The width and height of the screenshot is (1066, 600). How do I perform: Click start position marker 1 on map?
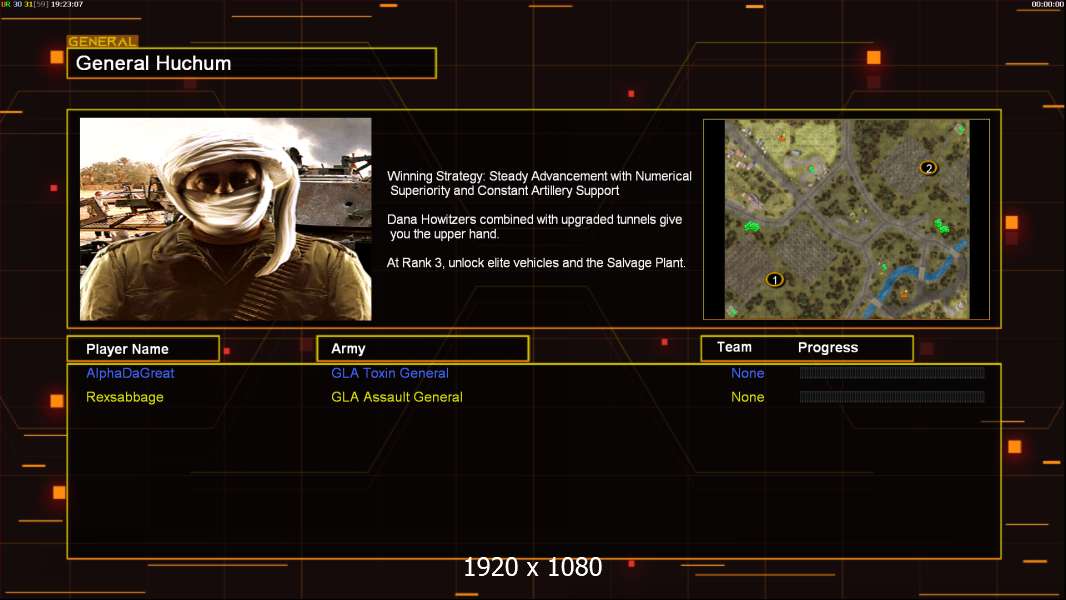click(773, 279)
